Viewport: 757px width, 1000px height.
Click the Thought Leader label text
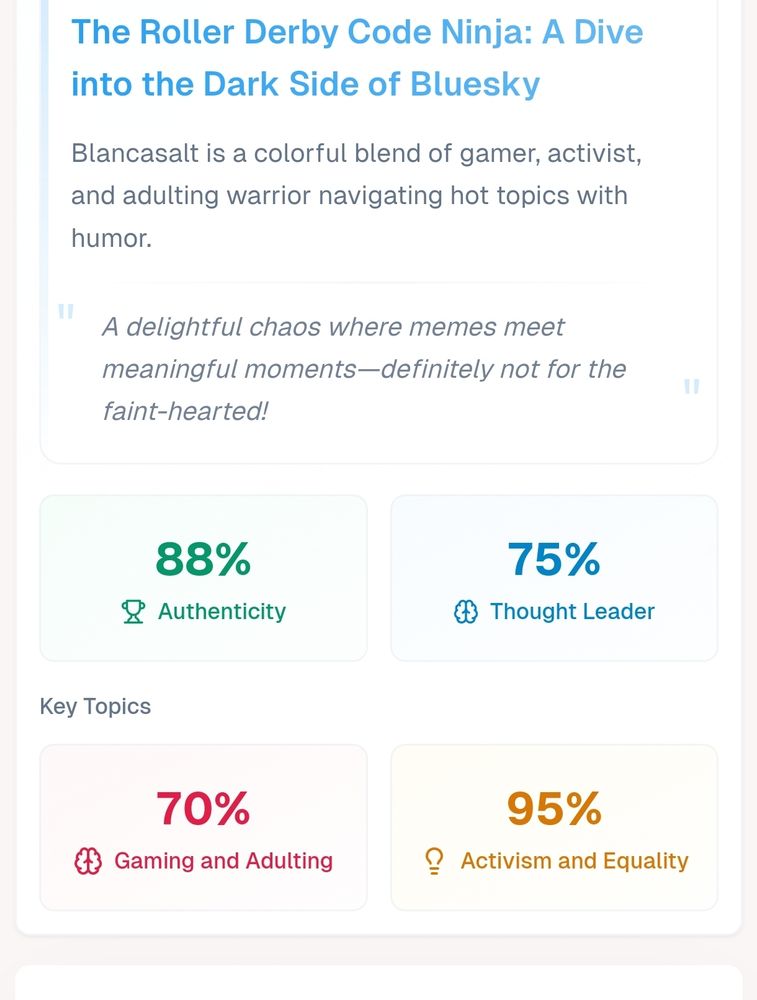[x=572, y=612]
